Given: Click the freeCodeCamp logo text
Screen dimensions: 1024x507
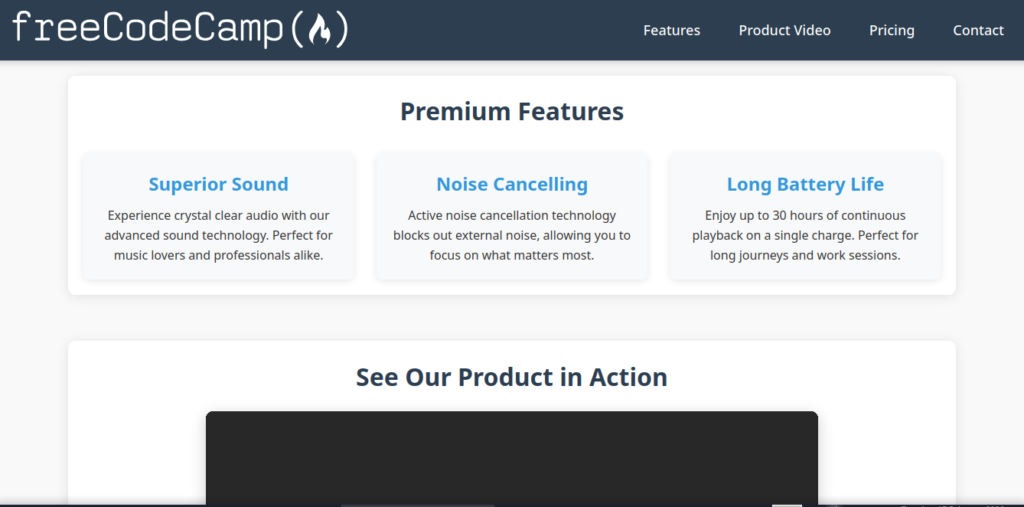Looking at the screenshot, I should click(x=145, y=30).
